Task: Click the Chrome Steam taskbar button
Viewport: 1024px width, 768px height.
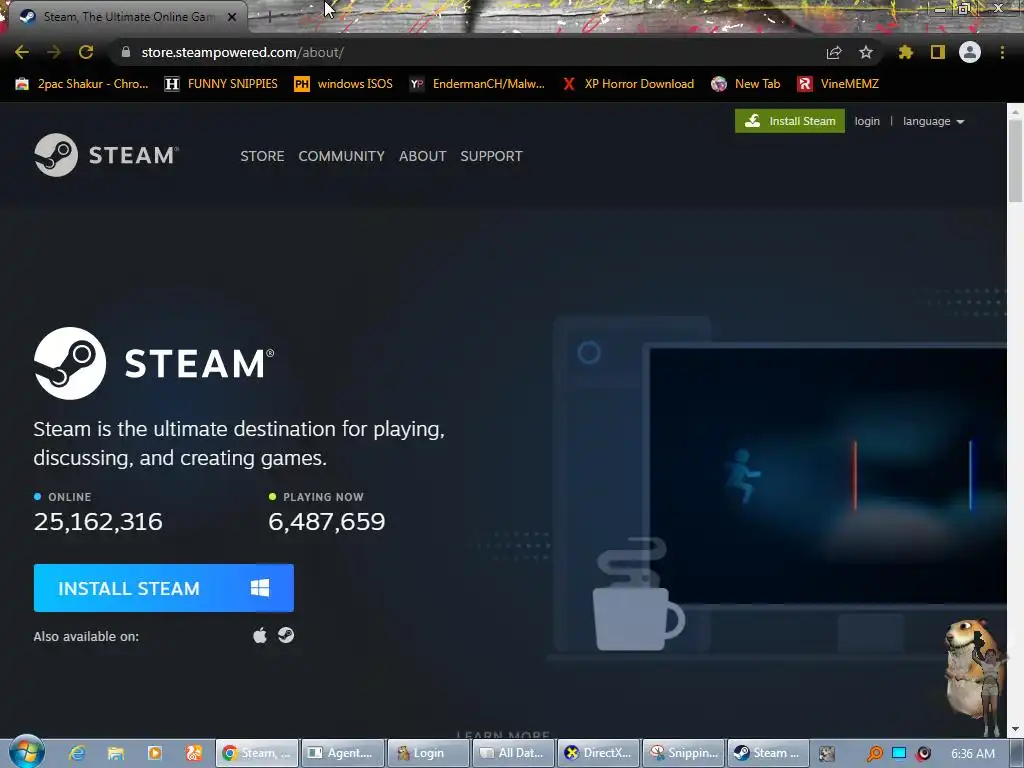Action: coord(257,753)
